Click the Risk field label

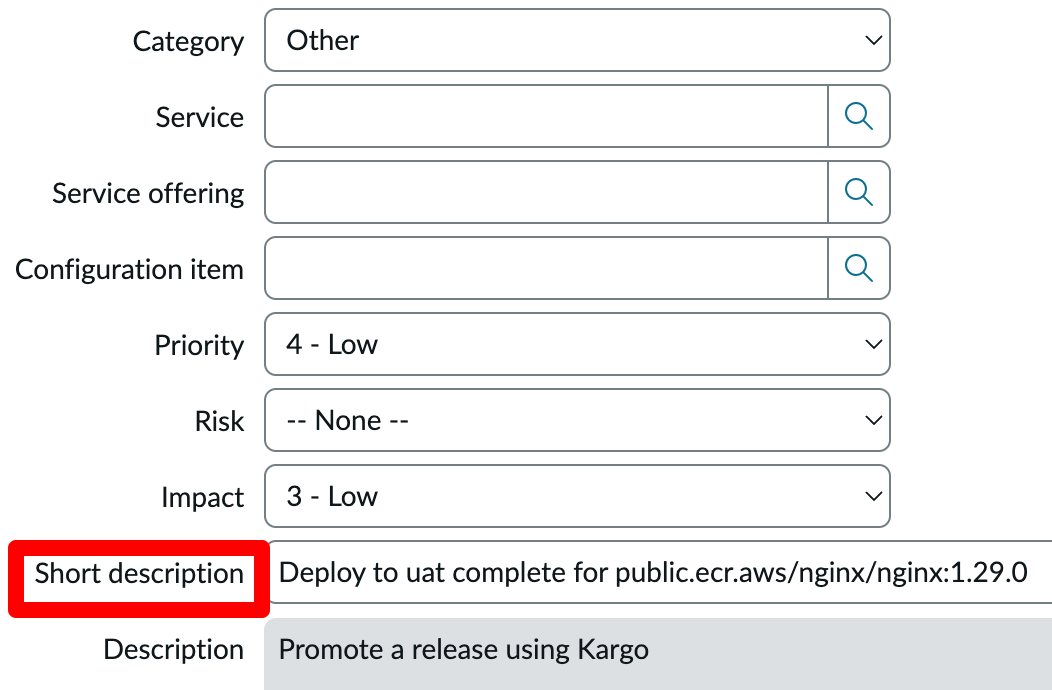[x=219, y=422]
